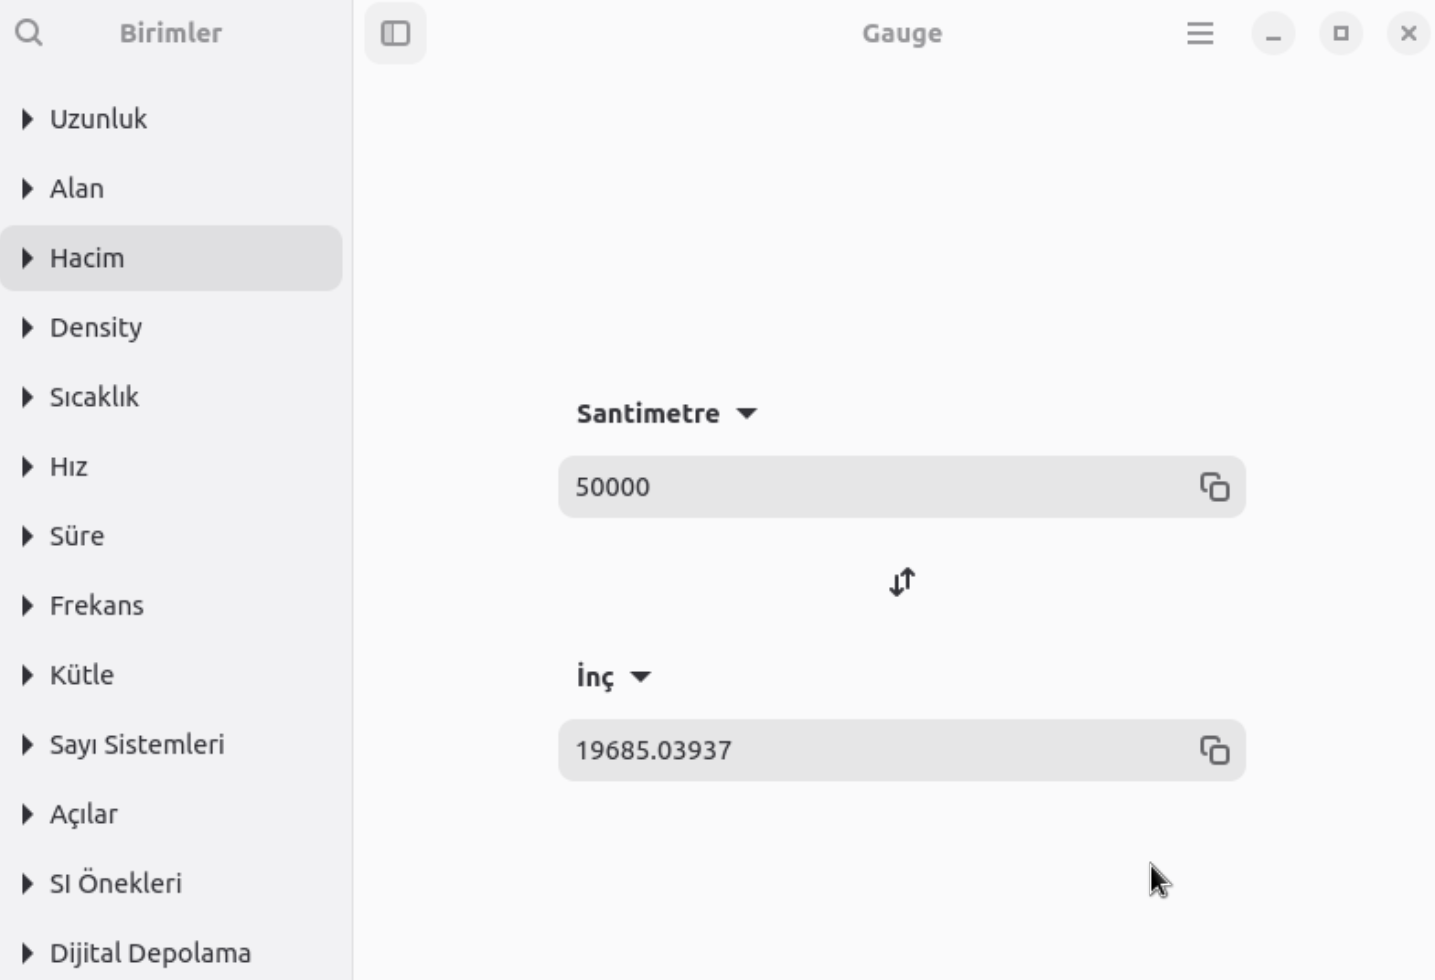Viewport: 1435px width, 980px height.
Task: Expand the Uzunluk category arrow
Action: (x=27, y=119)
